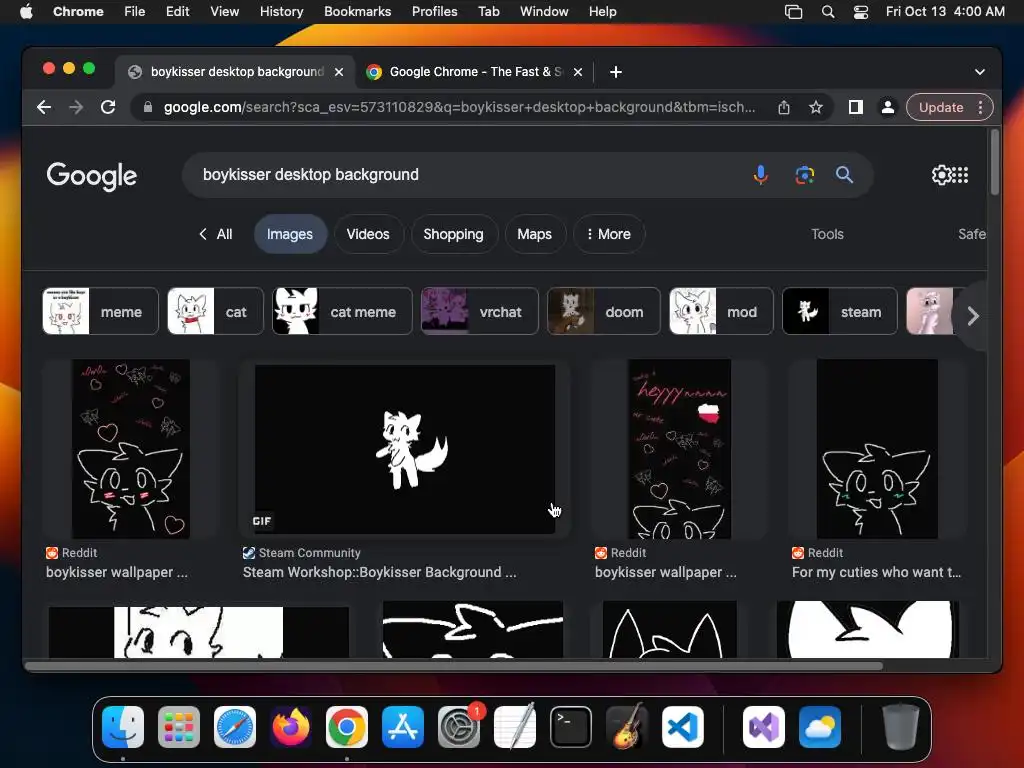Close the boykisser desktop background tab
The image size is (1024, 768).
[339, 72]
